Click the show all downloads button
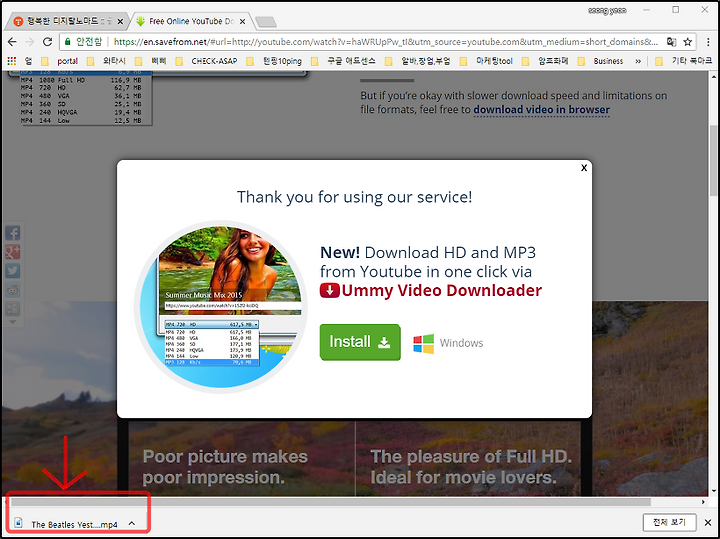Viewport: 720px width, 539px height. [x=669, y=522]
